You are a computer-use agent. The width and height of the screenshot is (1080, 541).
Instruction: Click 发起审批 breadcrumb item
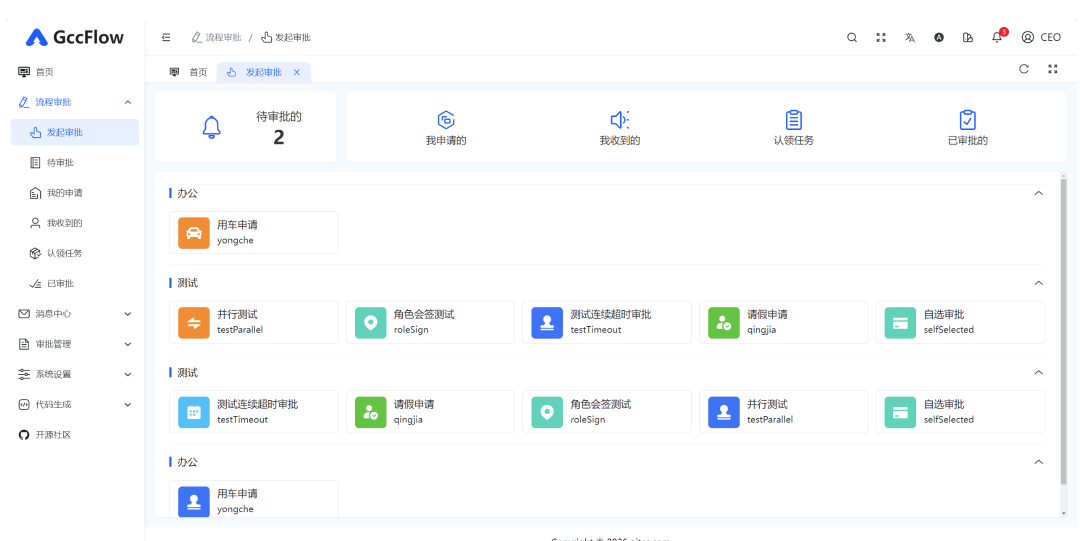tap(286, 37)
